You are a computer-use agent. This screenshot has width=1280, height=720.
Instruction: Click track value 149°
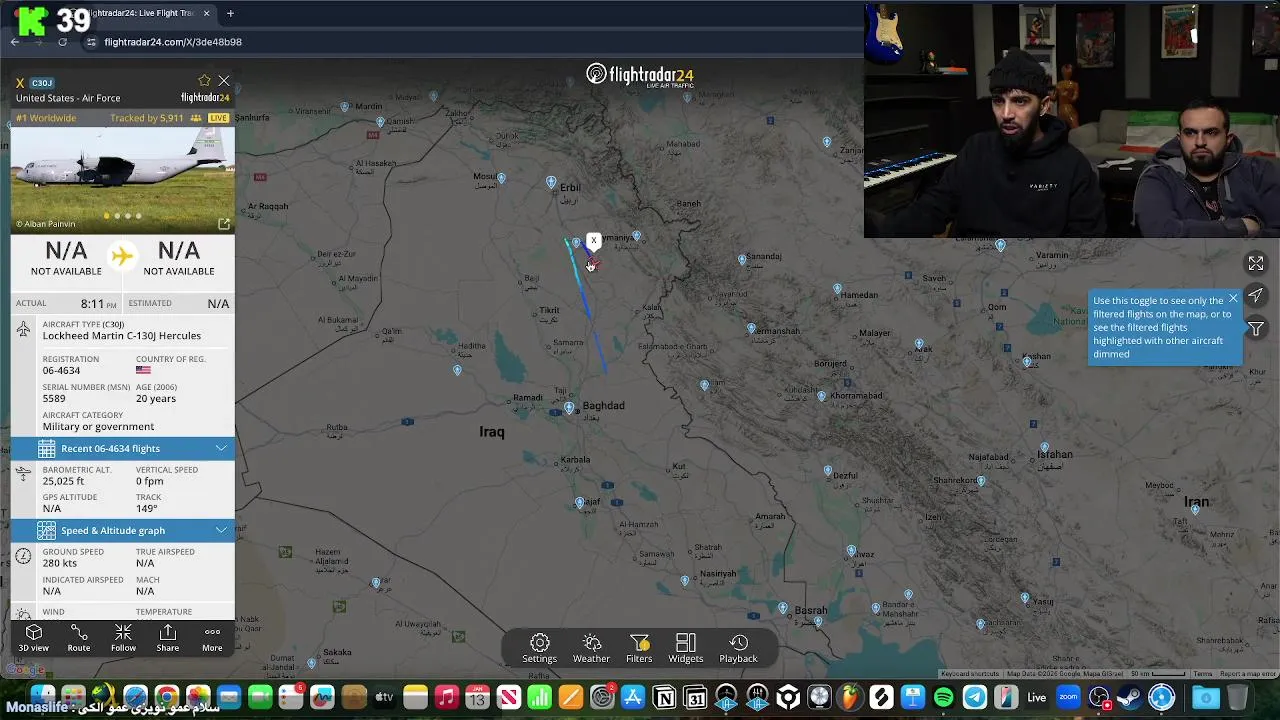pos(147,508)
